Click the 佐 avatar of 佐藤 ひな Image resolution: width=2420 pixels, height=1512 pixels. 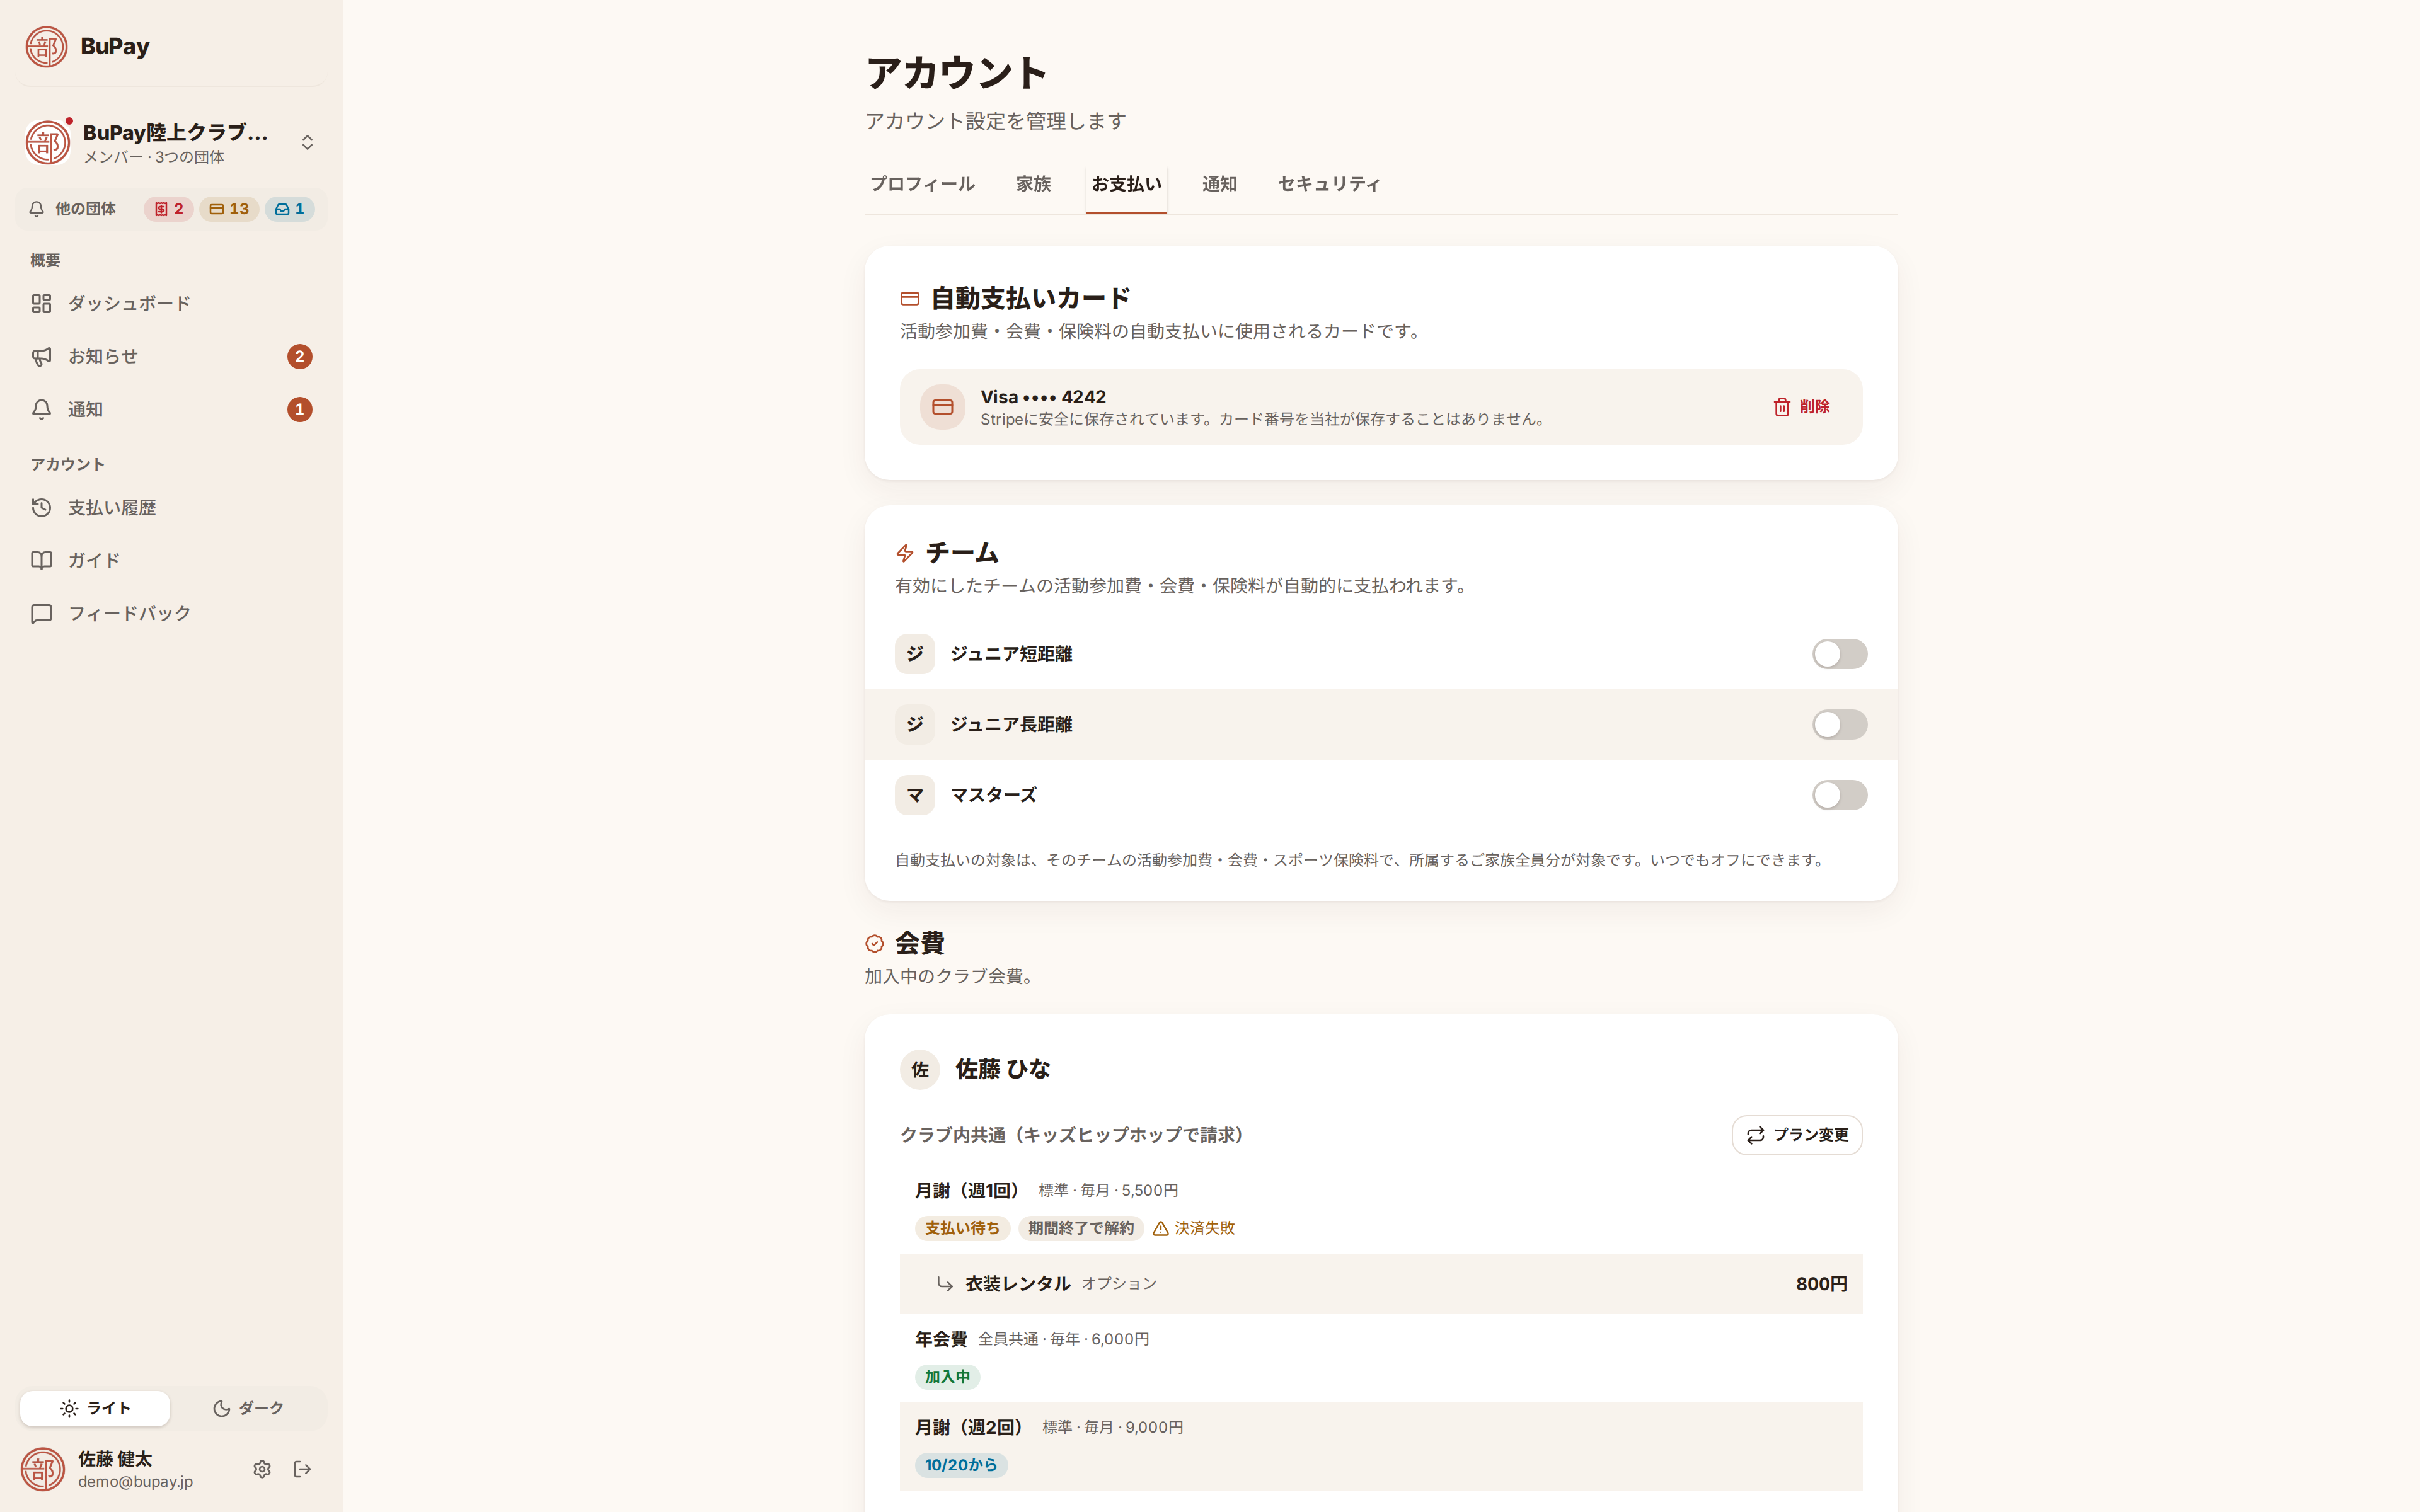pyautogui.click(x=920, y=1069)
